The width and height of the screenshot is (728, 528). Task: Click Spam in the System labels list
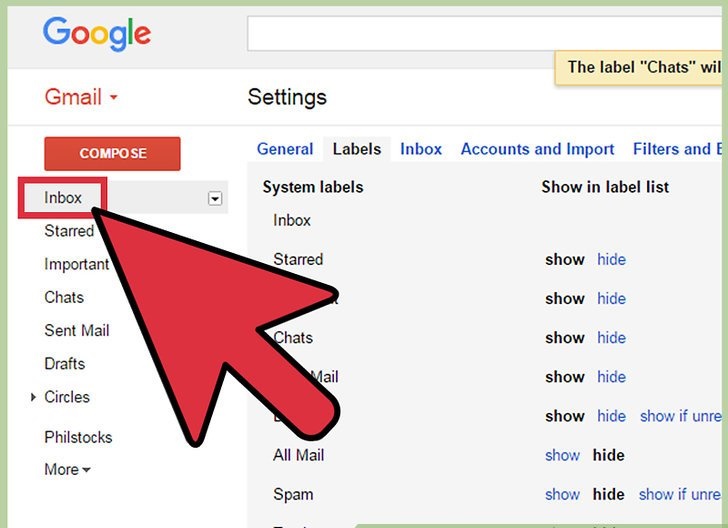click(x=293, y=495)
